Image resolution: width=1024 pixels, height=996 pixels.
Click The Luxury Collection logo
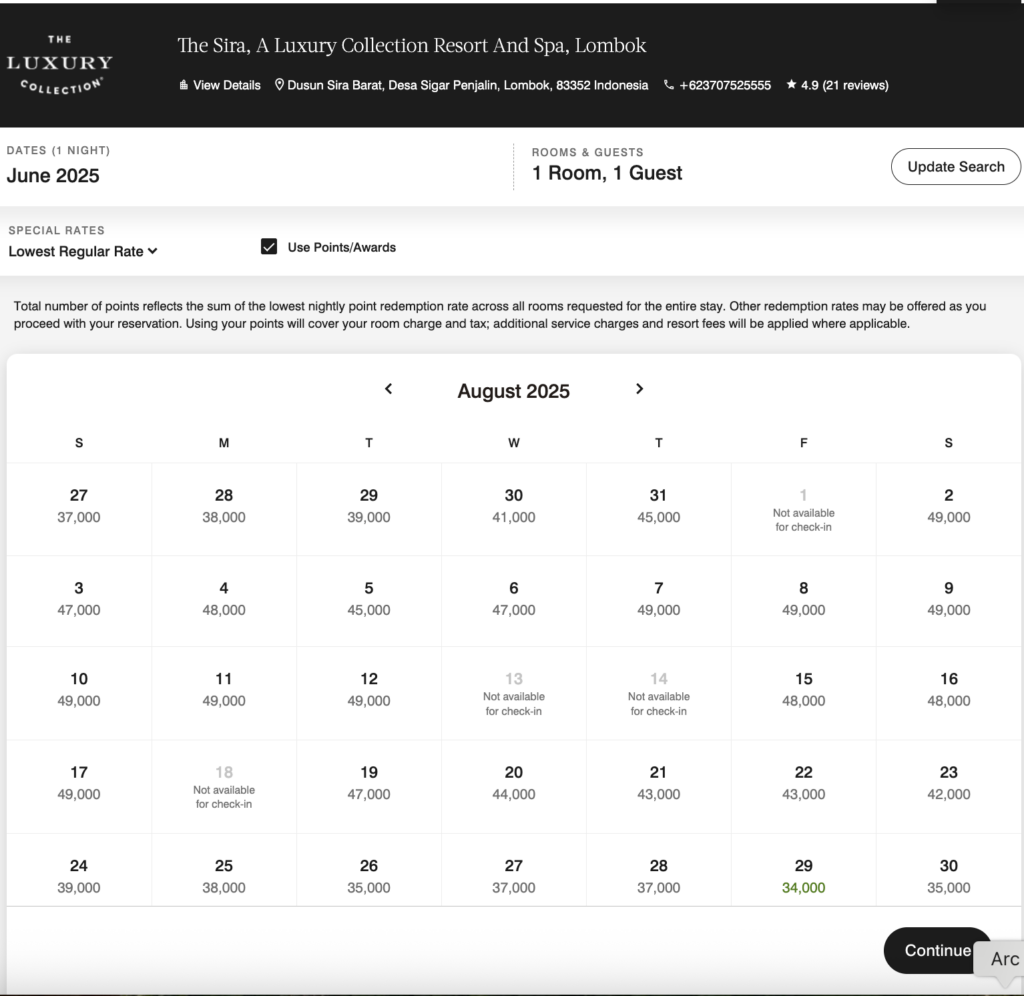tap(59, 65)
